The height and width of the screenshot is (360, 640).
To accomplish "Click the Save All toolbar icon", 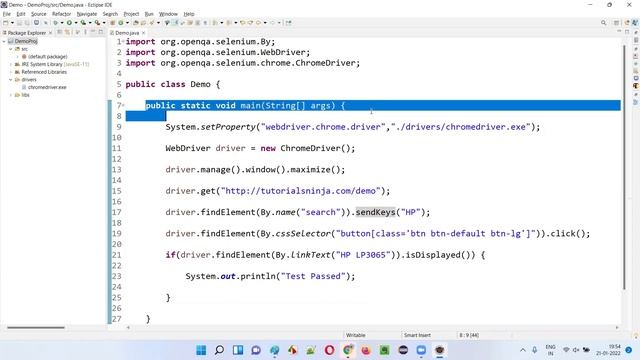I will point(27,23).
